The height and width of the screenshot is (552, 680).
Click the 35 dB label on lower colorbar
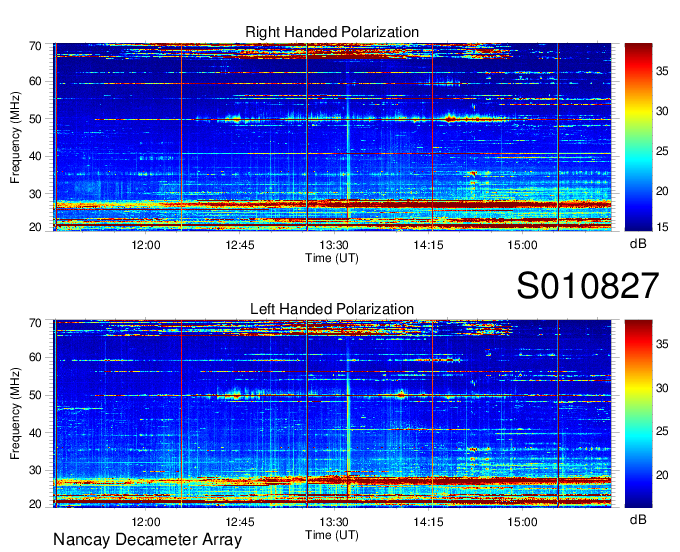[x=662, y=344]
